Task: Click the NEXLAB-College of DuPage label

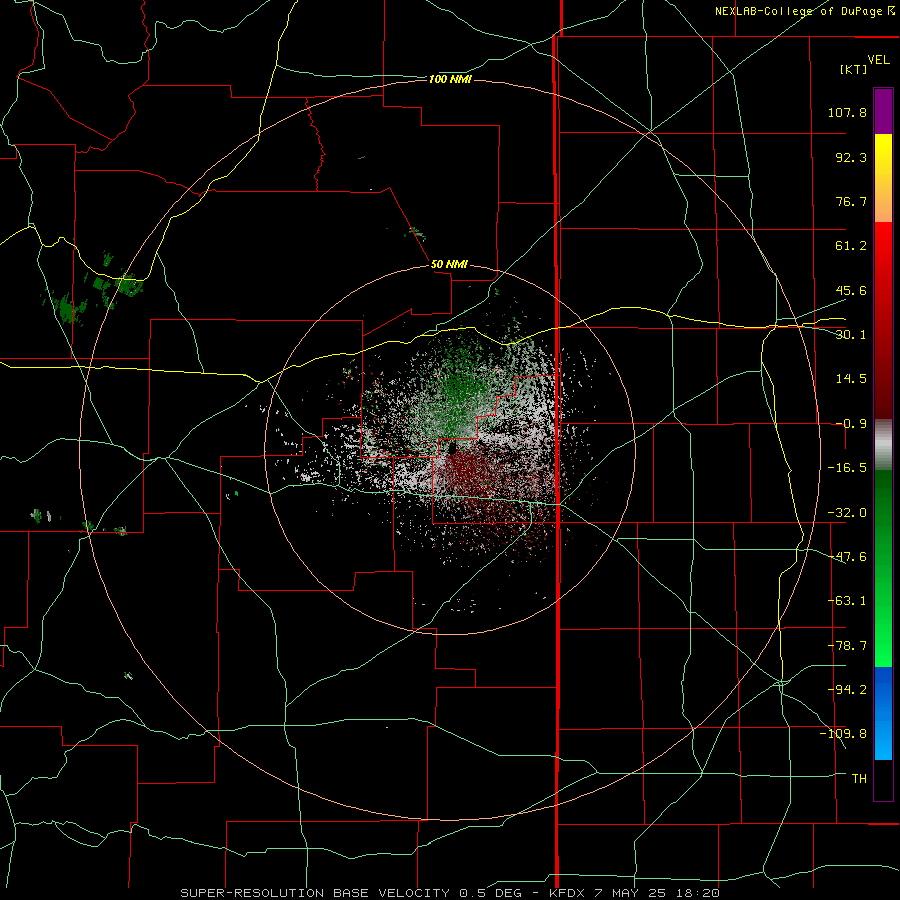Action: 804,11
